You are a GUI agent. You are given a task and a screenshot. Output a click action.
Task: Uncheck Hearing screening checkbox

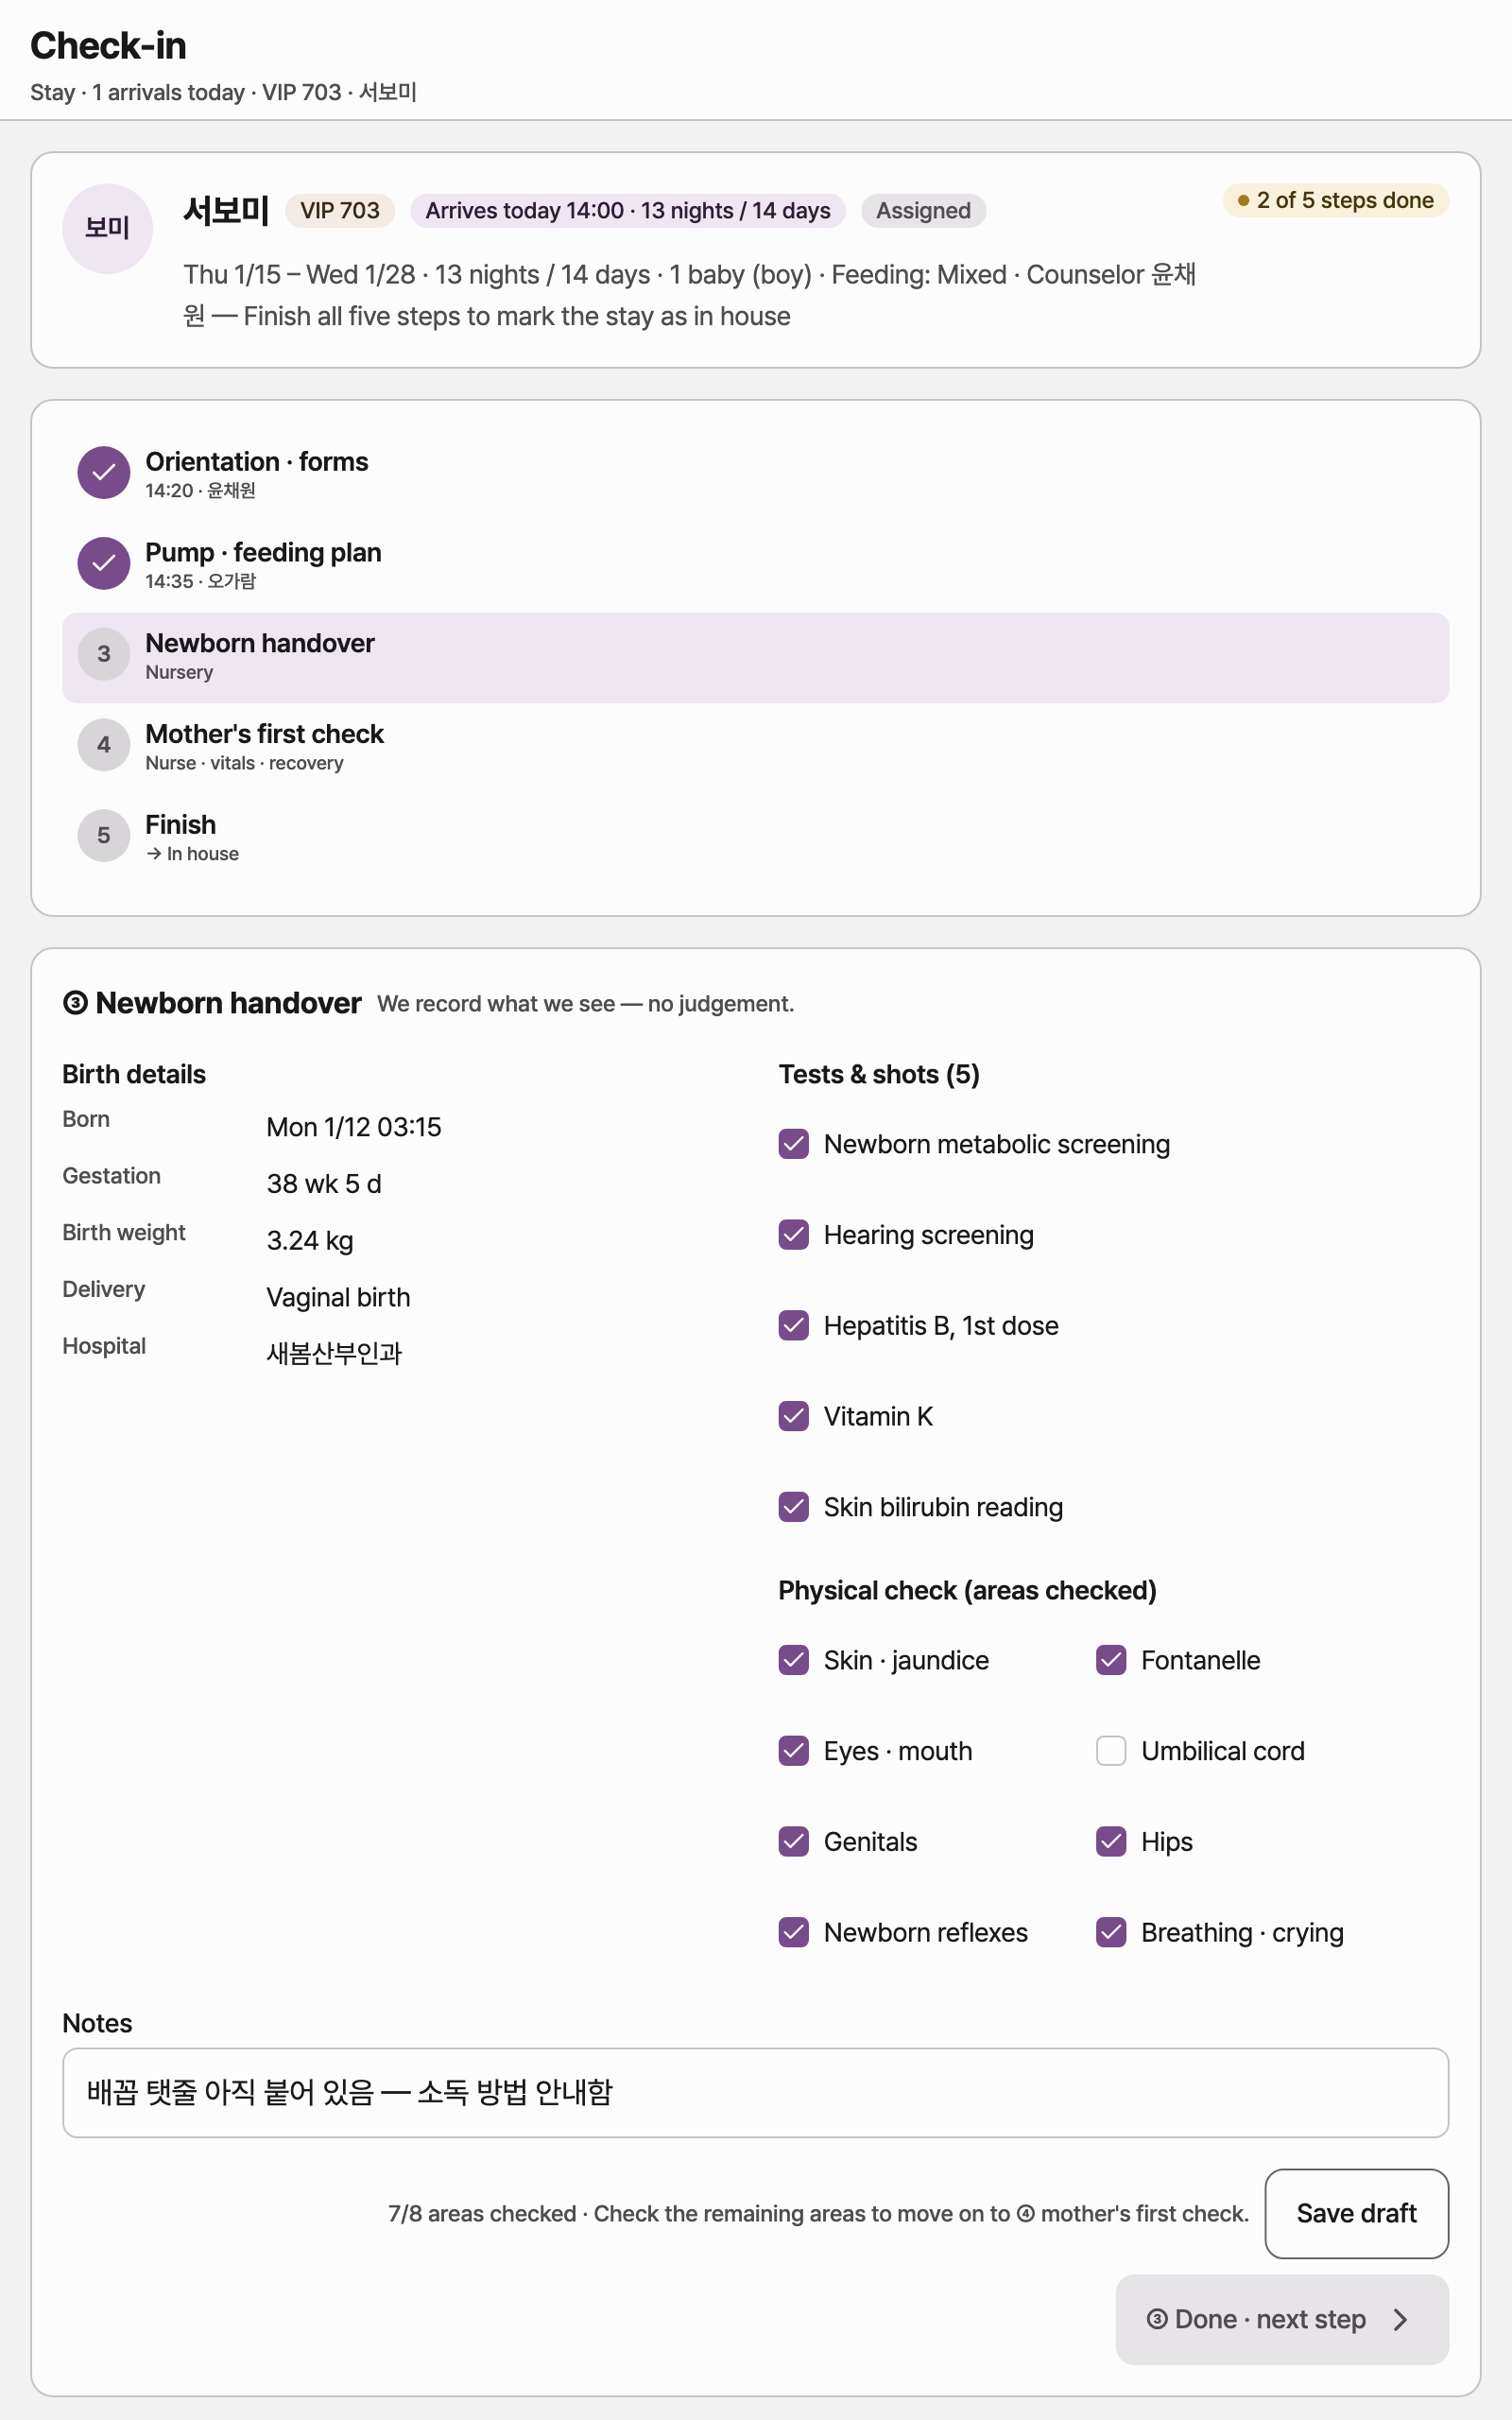tap(794, 1235)
